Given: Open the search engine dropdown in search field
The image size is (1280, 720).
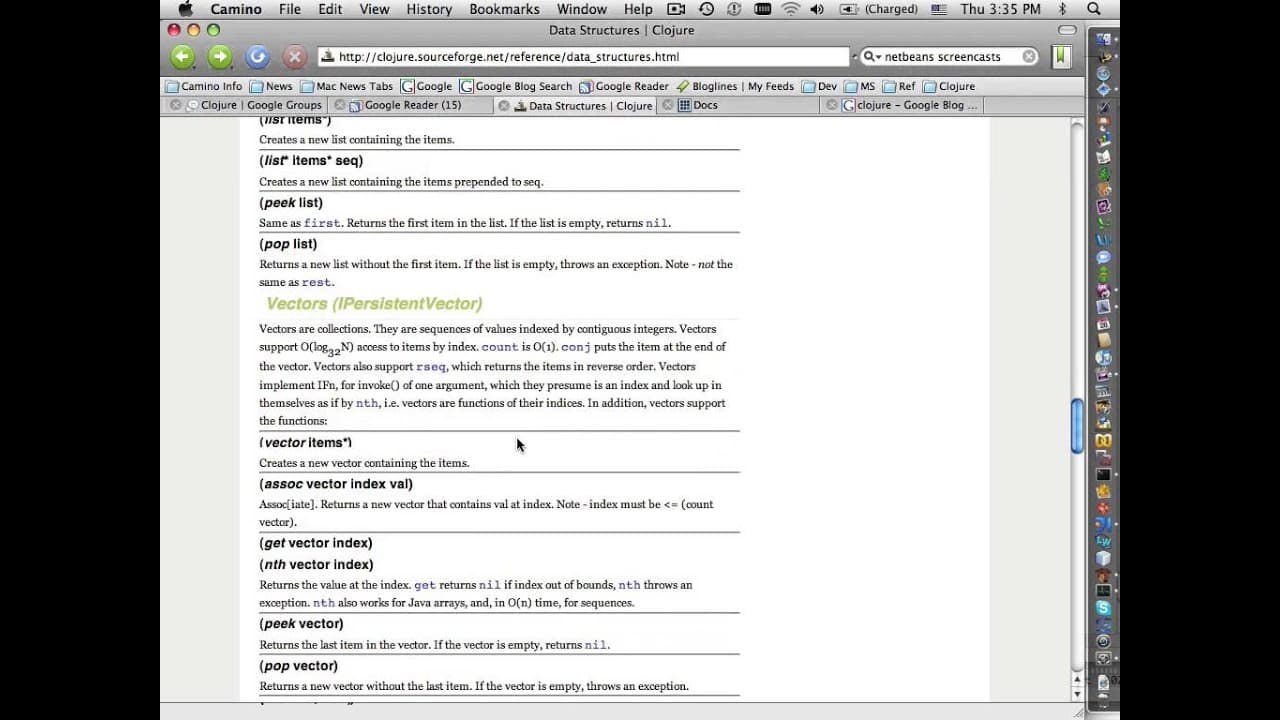Looking at the screenshot, I should click(x=872, y=57).
